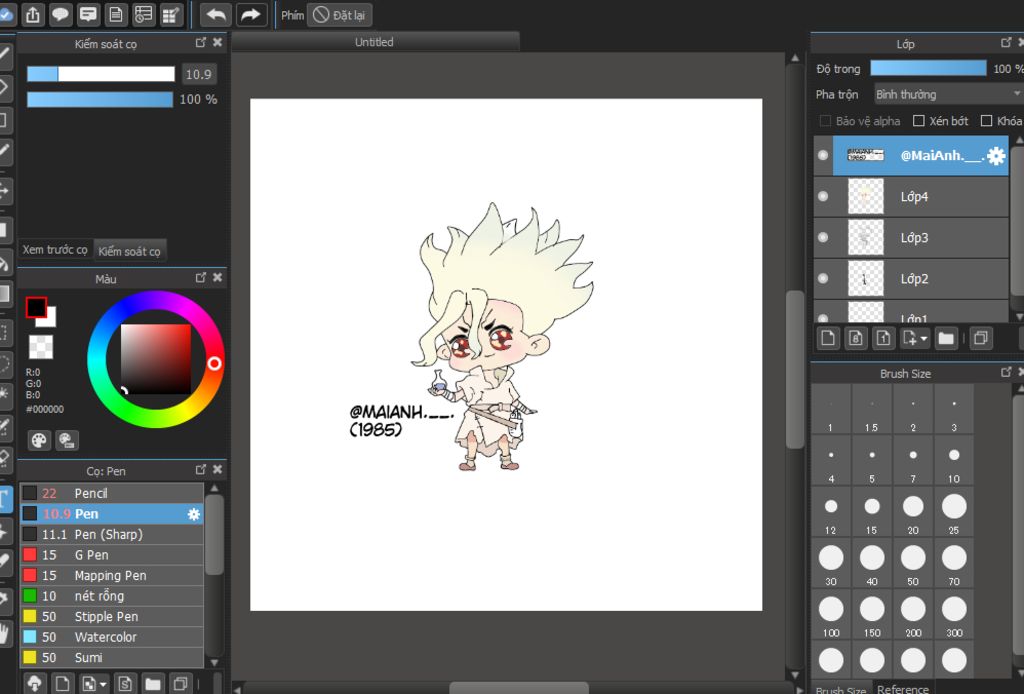The height and width of the screenshot is (694, 1024).
Task: Click the Undo arrow in top toolbar
Action: click(x=216, y=14)
